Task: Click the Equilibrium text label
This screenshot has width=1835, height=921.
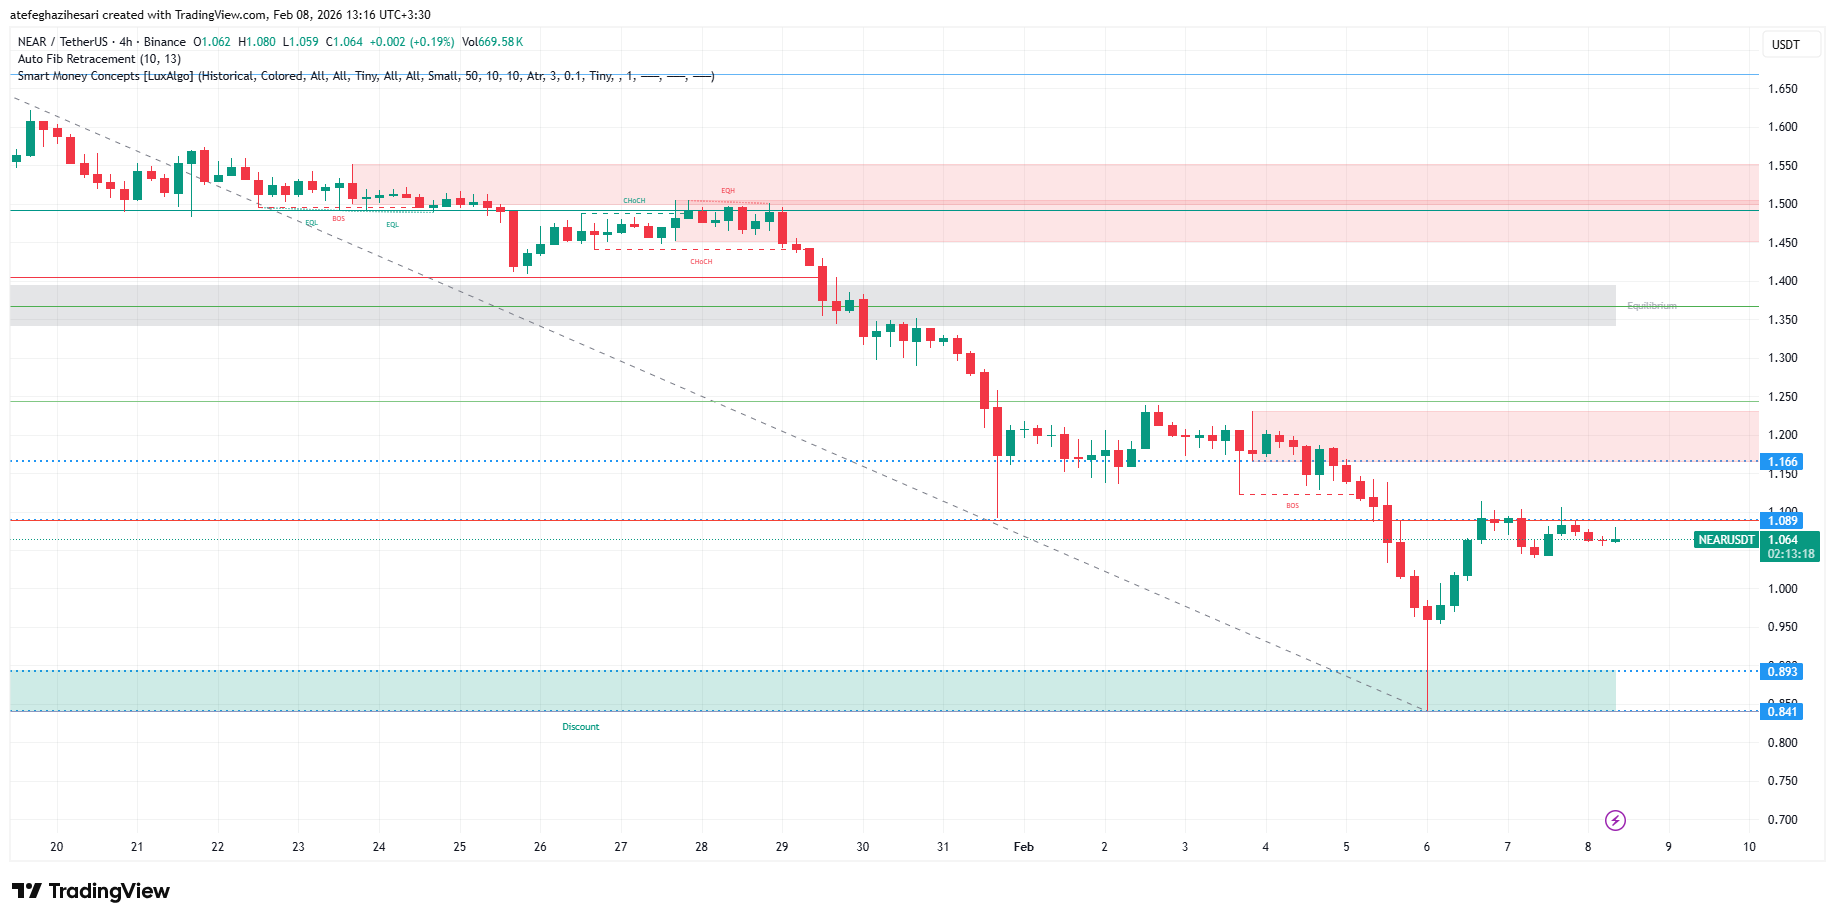Action: coord(1651,306)
